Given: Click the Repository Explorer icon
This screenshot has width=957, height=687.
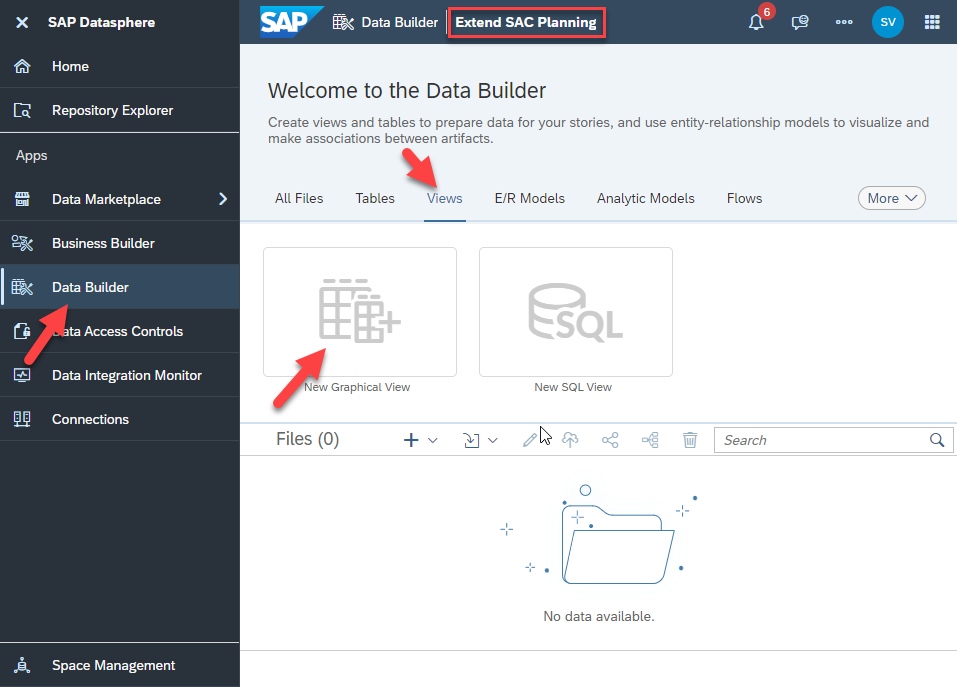Looking at the screenshot, I should click(22, 110).
